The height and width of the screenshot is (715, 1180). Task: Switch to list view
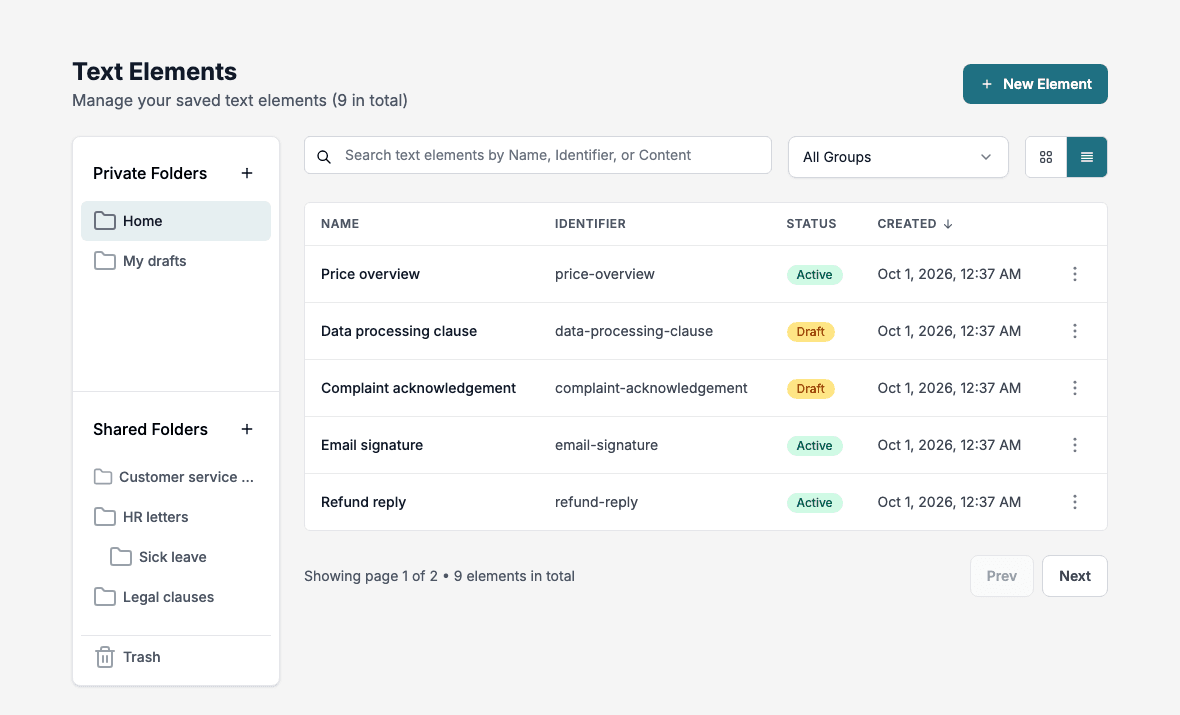pos(1087,157)
